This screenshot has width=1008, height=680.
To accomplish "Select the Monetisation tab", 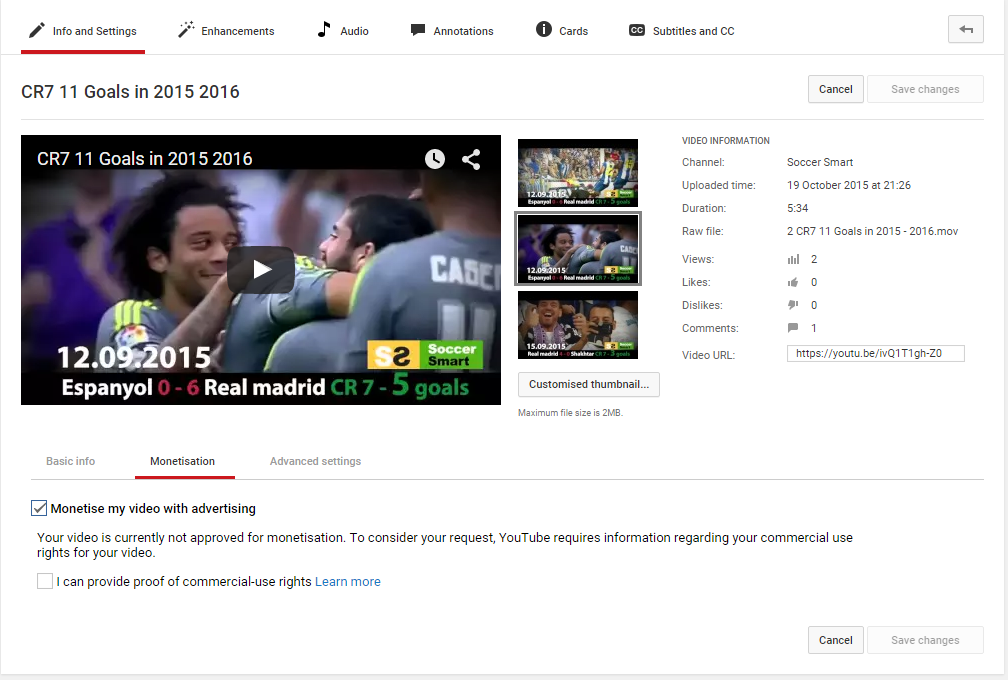I will 183,461.
